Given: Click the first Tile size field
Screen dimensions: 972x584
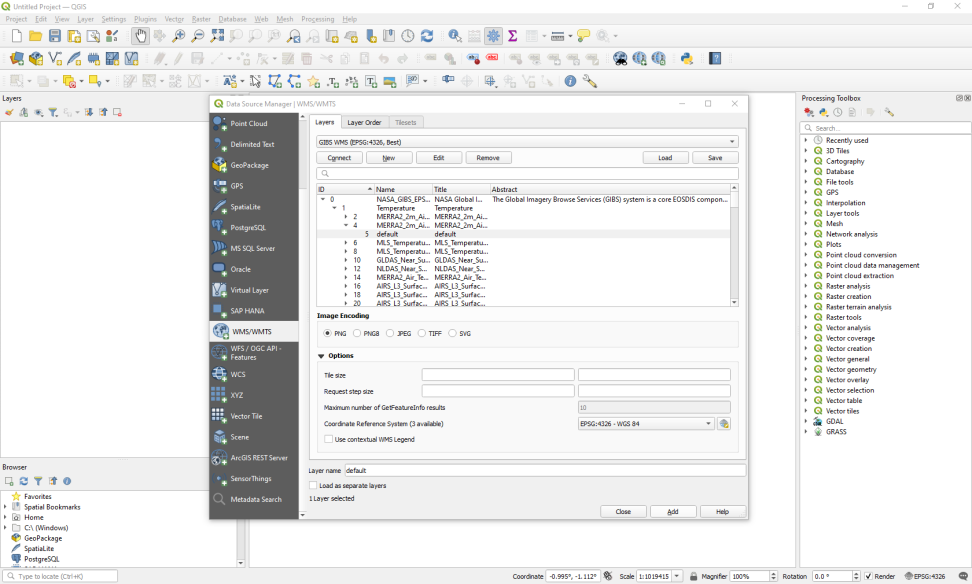Looking at the screenshot, I should pos(498,375).
